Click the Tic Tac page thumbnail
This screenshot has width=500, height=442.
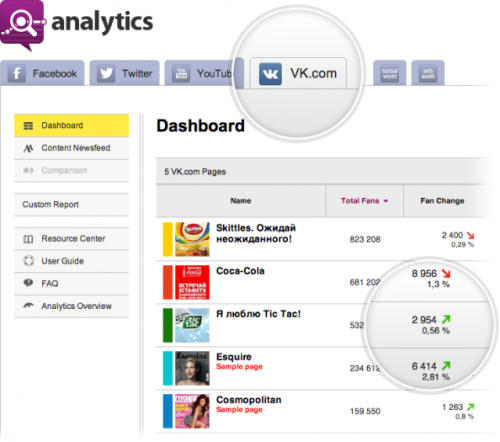[x=192, y=325]
